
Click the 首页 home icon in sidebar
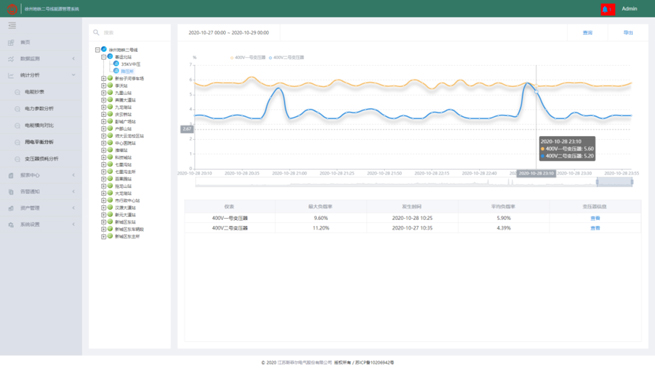tap(11, 42)
